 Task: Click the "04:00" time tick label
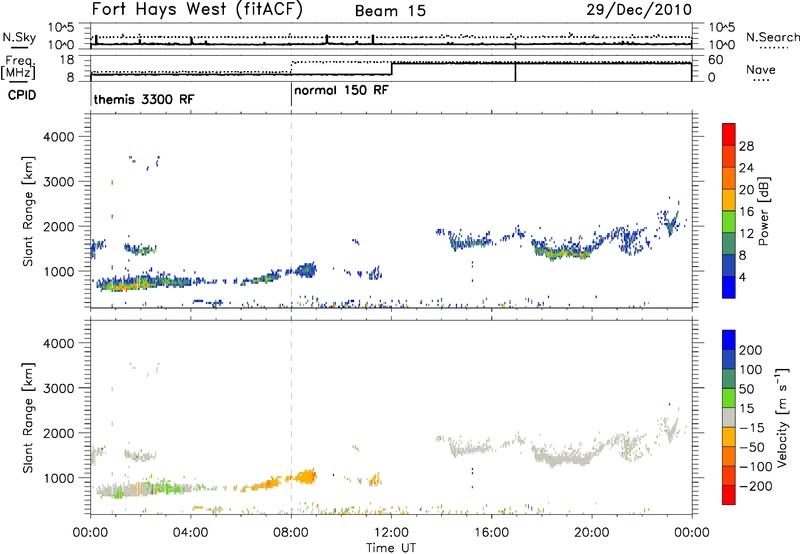pyautogui.click(x=190, y=533)
